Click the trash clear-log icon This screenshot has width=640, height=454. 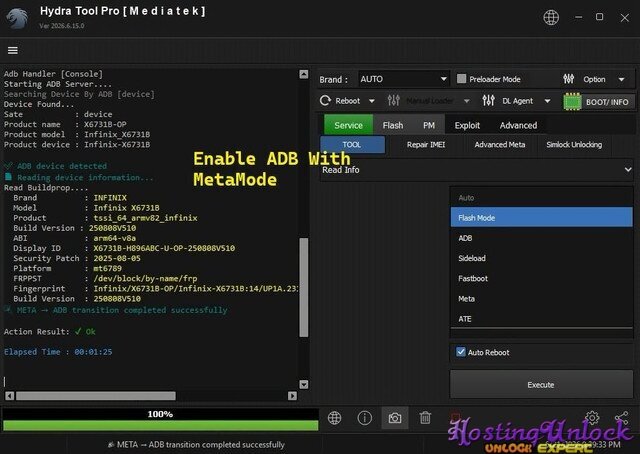pos(425,418)
